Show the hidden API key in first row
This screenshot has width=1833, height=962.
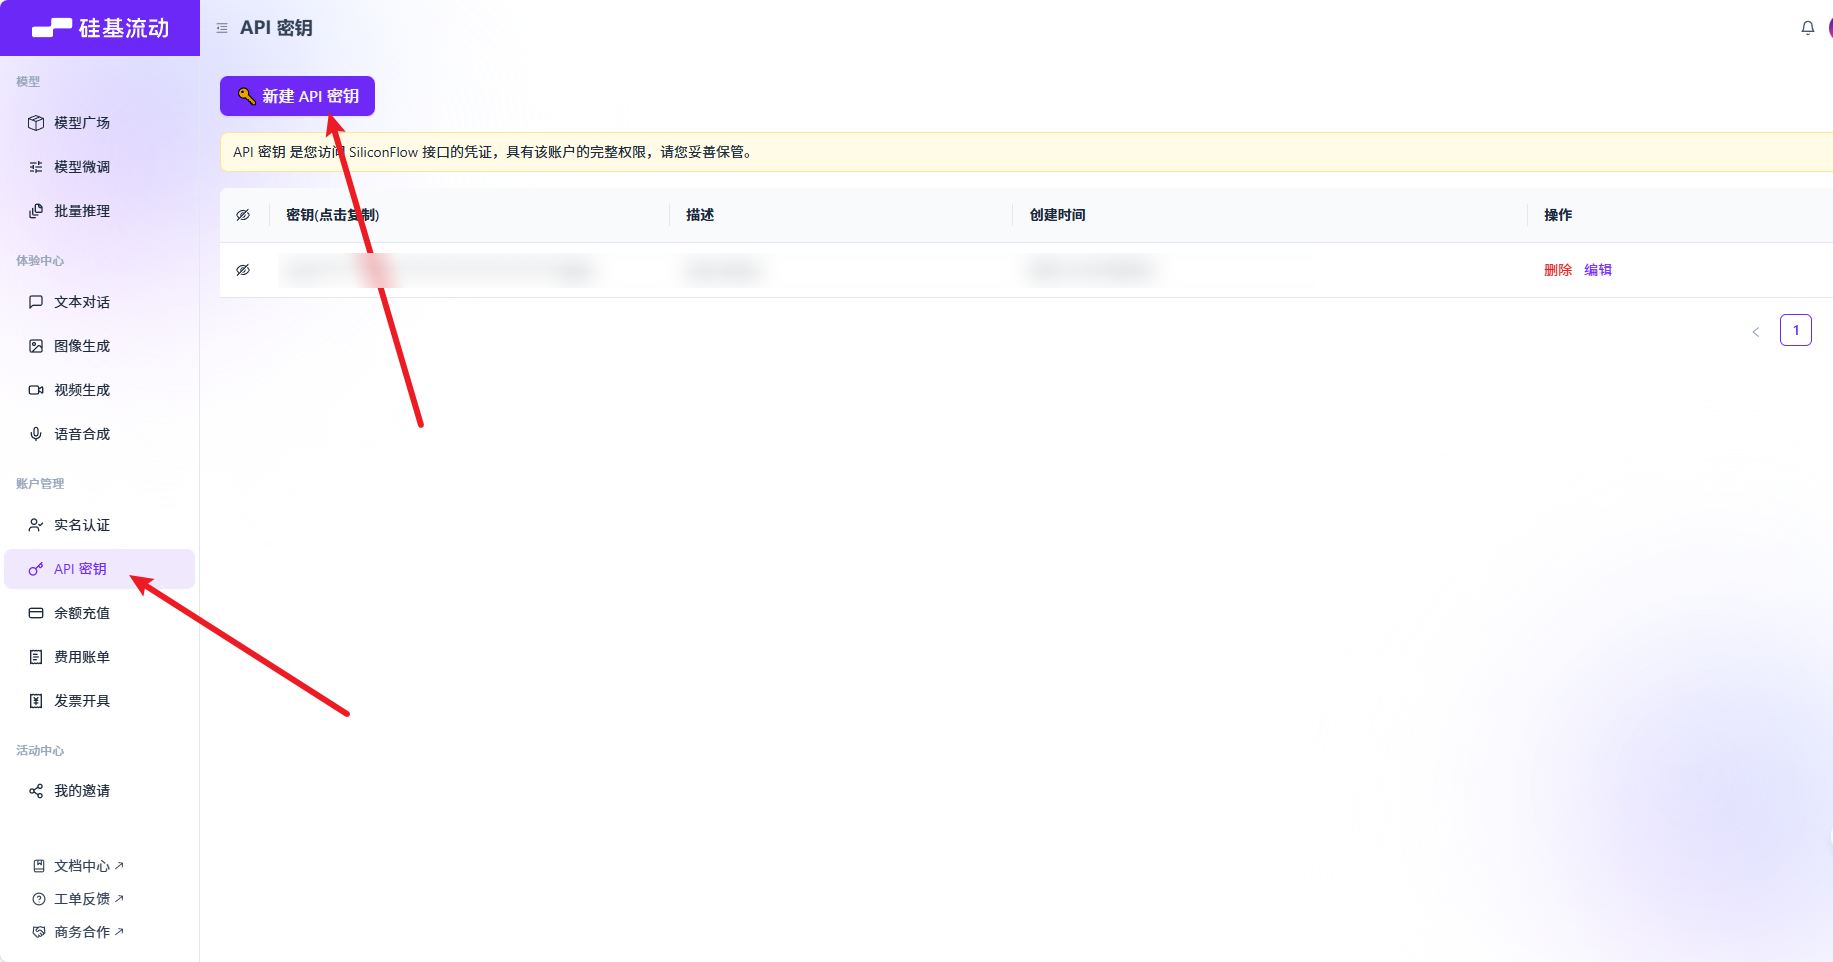[243, 270]
